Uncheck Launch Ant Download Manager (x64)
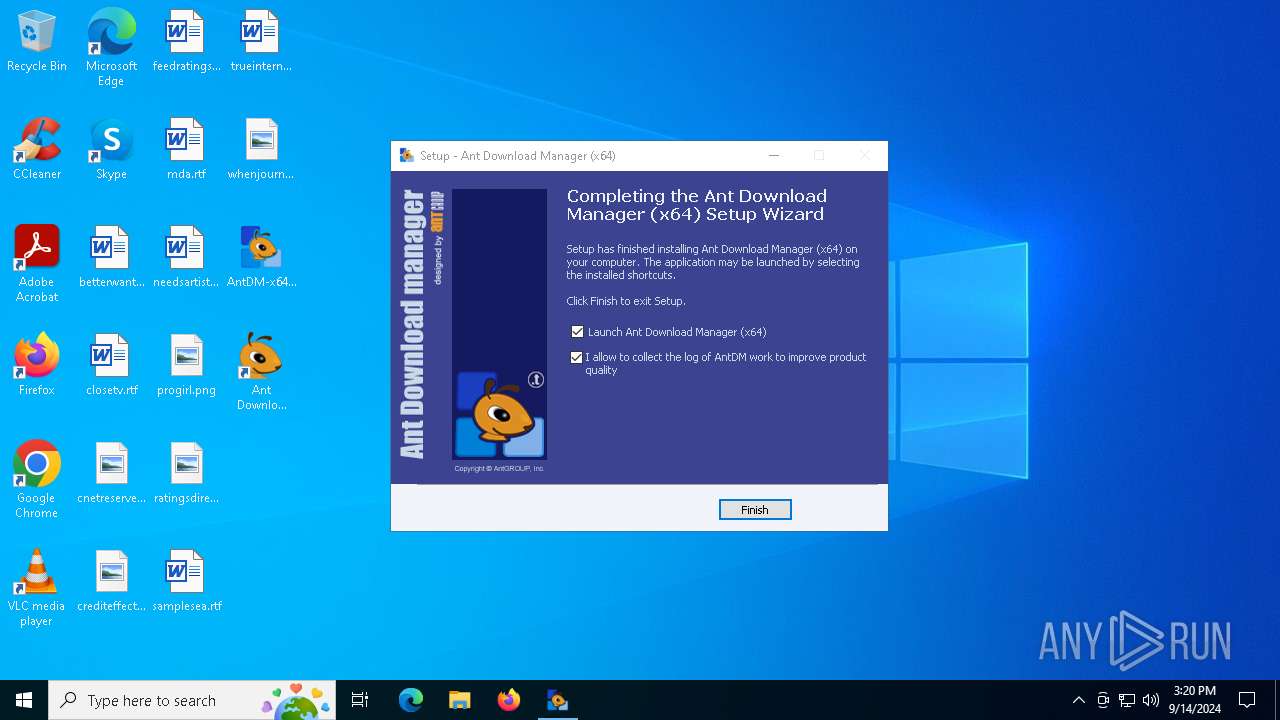Viewport: 1280px width, 720px height. (577, 332)
